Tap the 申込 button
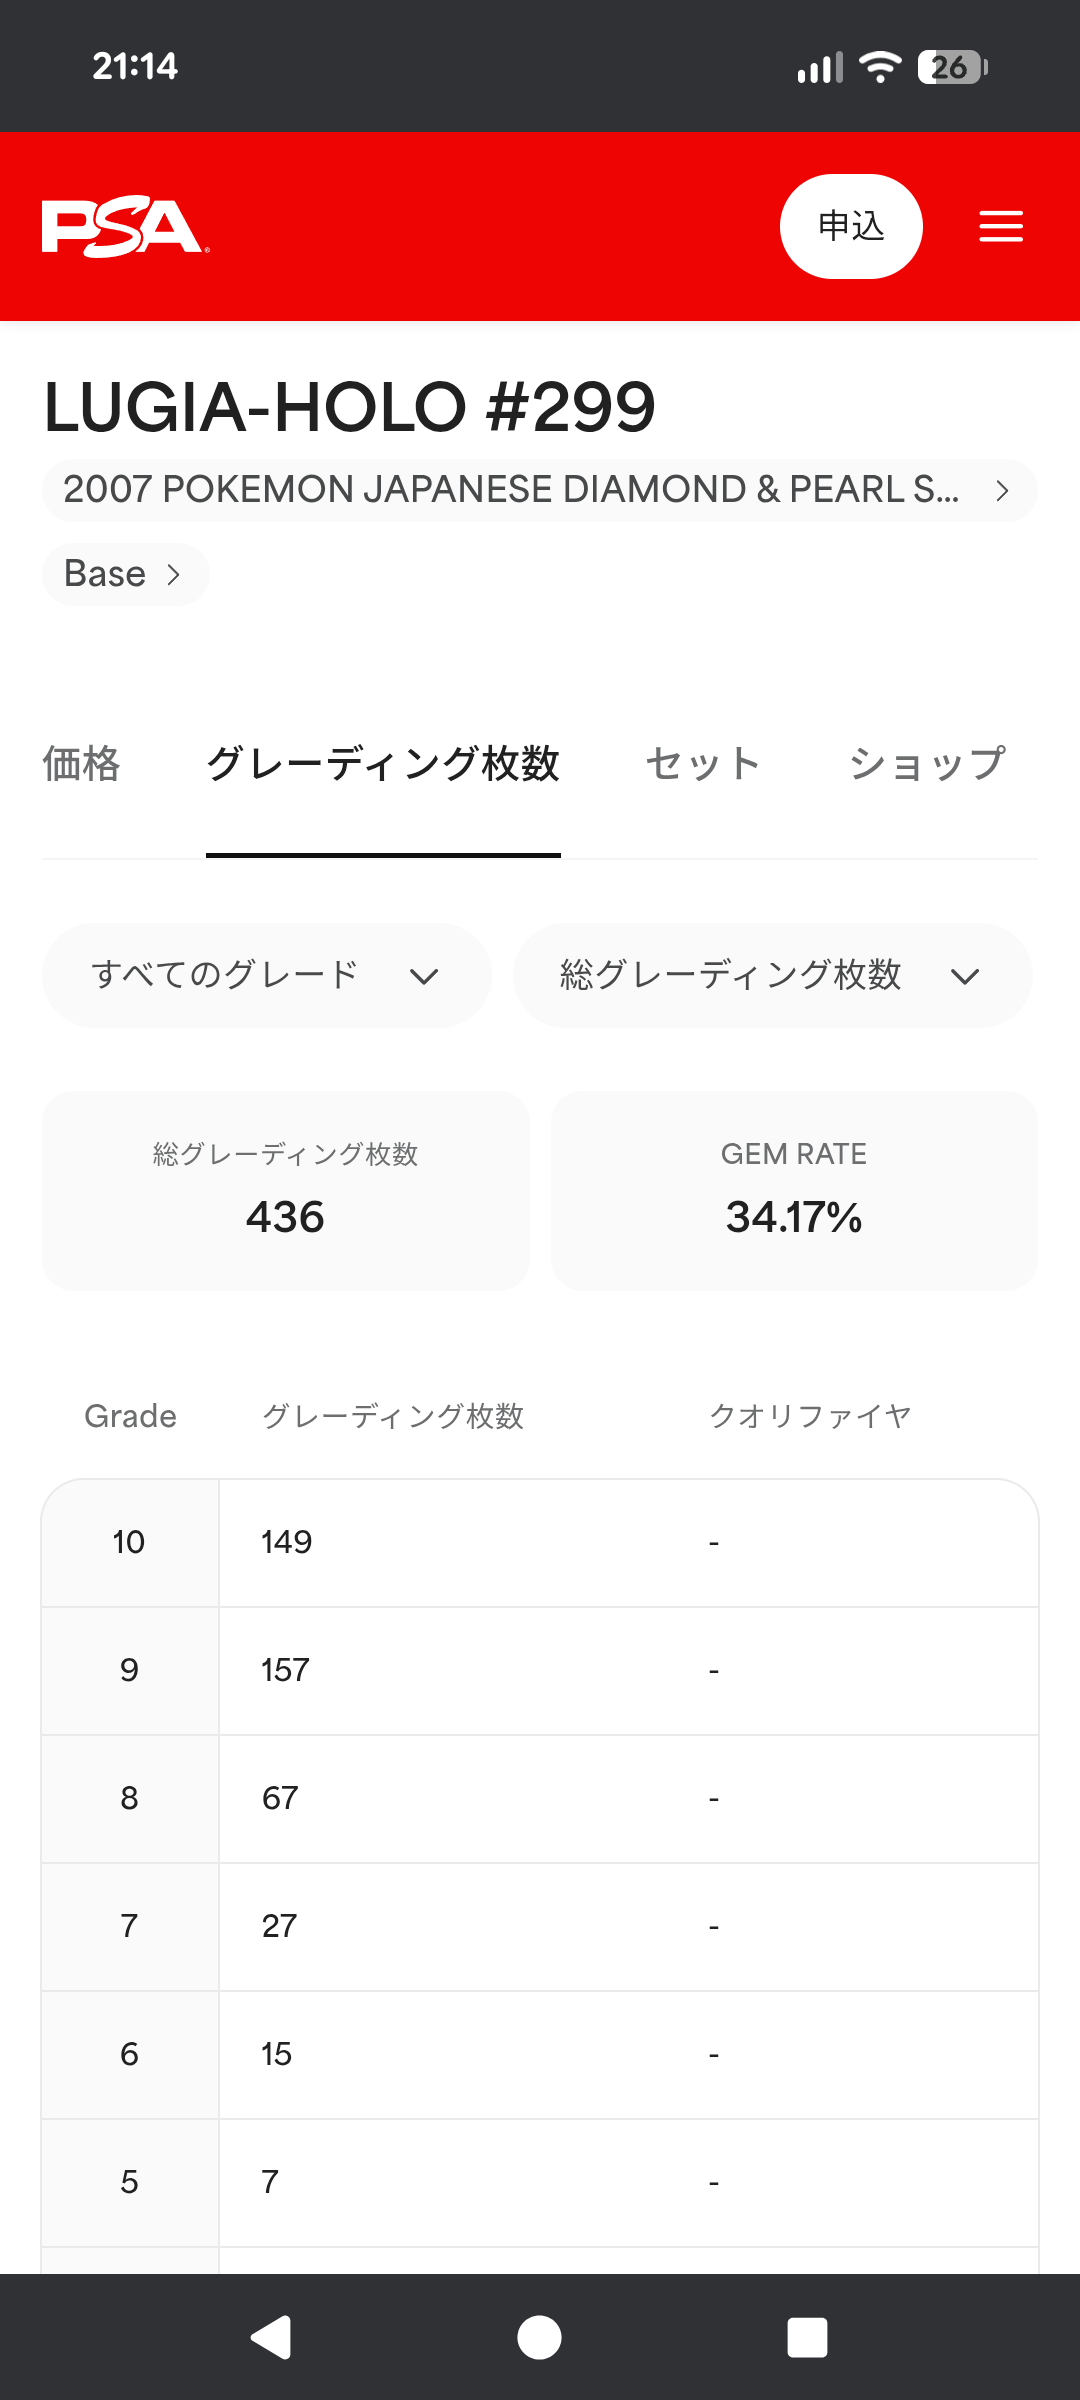The image size is (1080, 2400). [851, 226]
